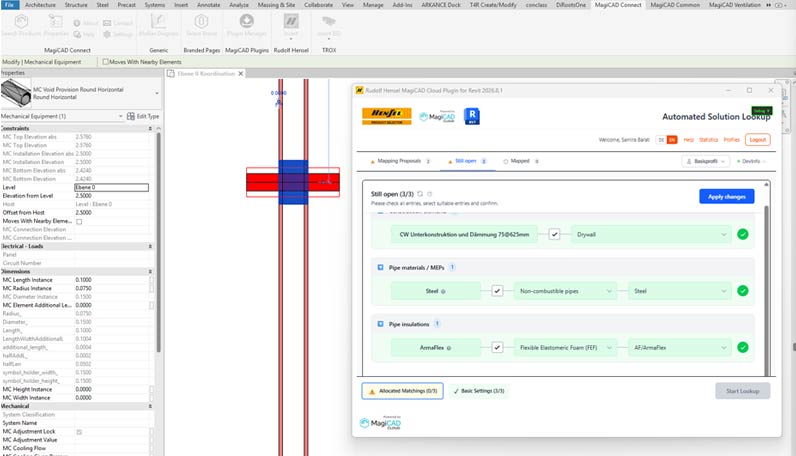Open the Plugin Manager download icon

pos(247,21)
